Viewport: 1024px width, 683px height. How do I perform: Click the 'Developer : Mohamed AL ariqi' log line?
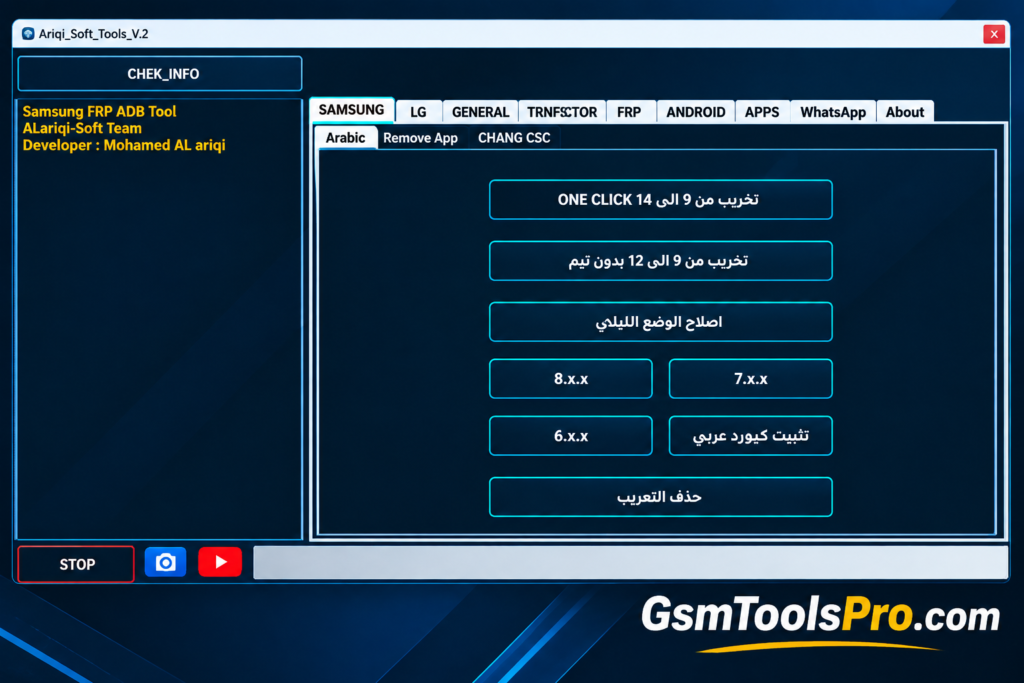pyautogui.click(x=124, y=146)
